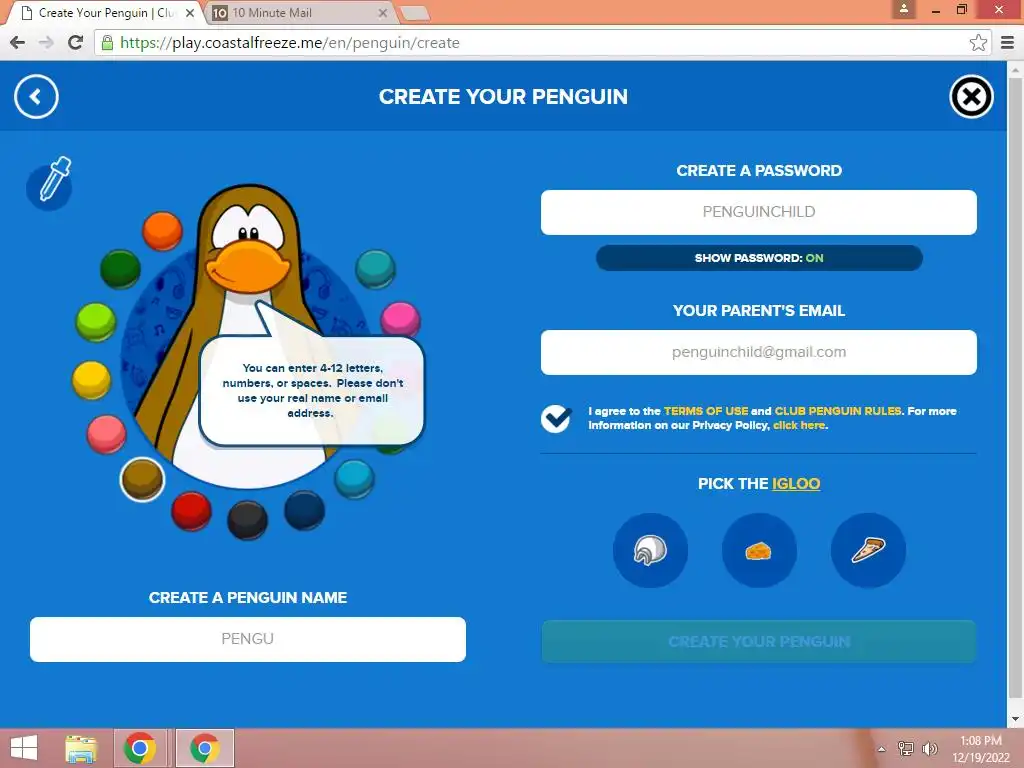The height and width of the screenshot is (768, 1024).
Task: Click the Chrome user profile button
Action: (904, 9)
